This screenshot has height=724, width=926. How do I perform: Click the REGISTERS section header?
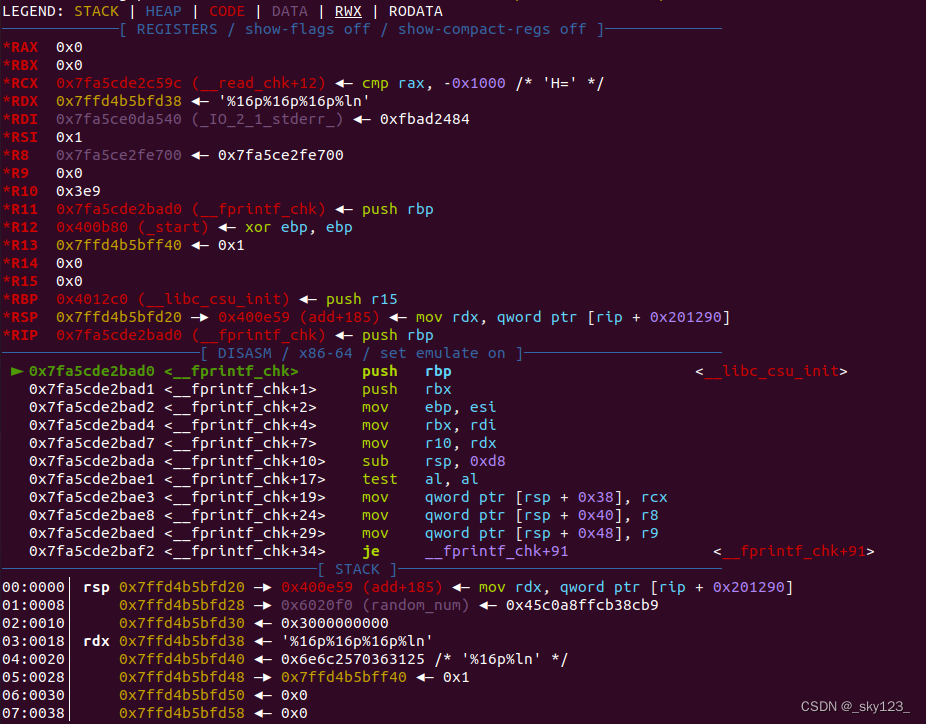[360, 29]
